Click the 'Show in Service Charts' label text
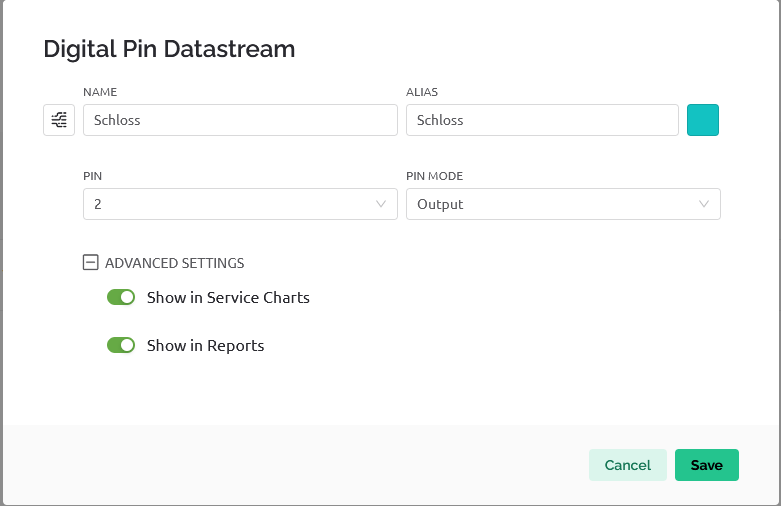This screenshot has height=506, width=781. pyautogui.click(x=228, y=297)
